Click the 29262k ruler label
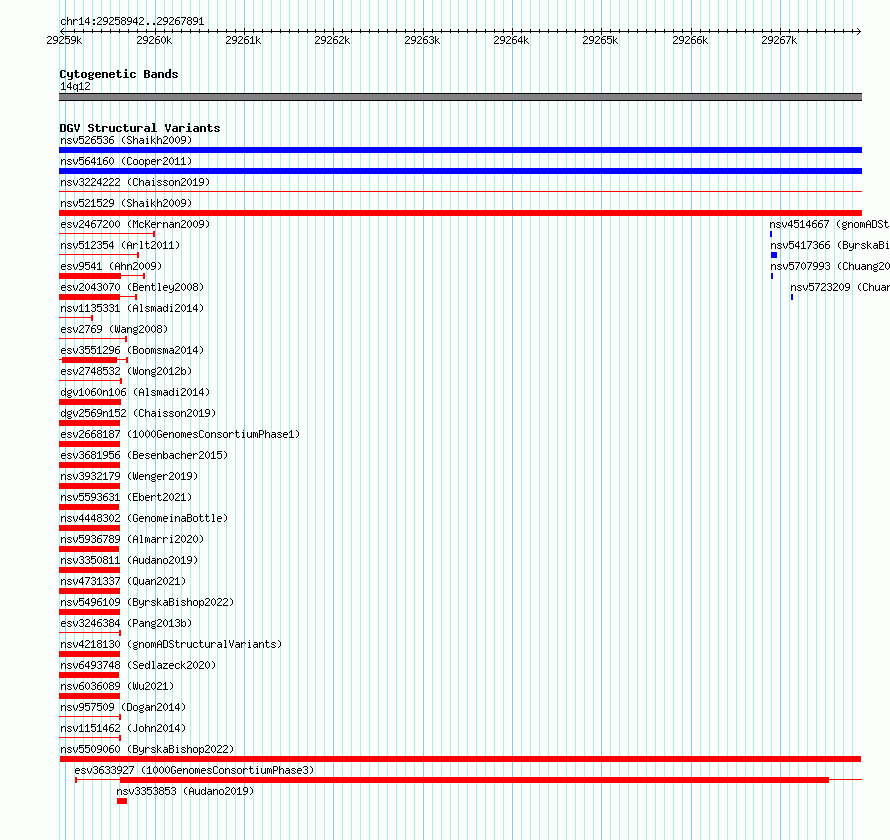Image resolution: width=890 pixels, height=840 pixels. click(x=332, y=40)
